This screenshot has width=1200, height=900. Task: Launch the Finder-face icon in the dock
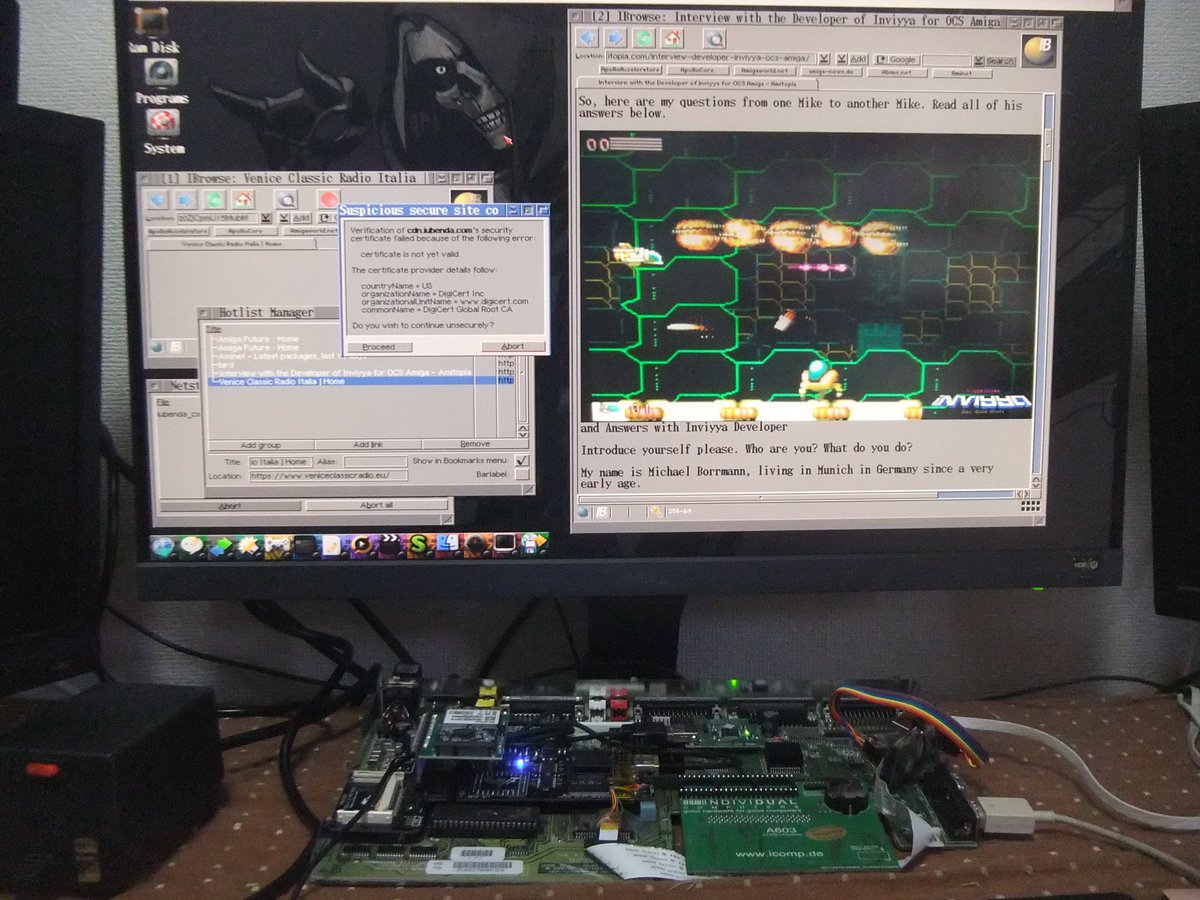[x=448, y=546]
